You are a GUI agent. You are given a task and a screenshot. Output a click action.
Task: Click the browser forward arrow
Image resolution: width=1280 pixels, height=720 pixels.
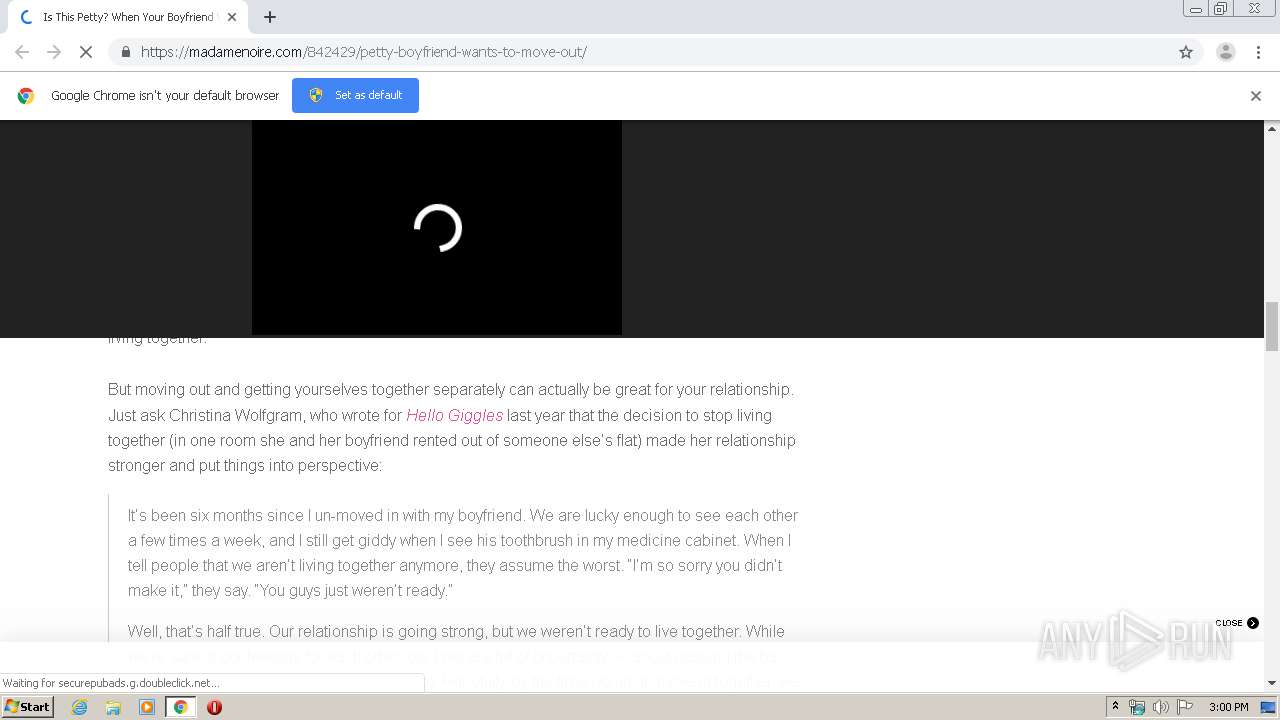pyautogui.click(x=54, y=52)
